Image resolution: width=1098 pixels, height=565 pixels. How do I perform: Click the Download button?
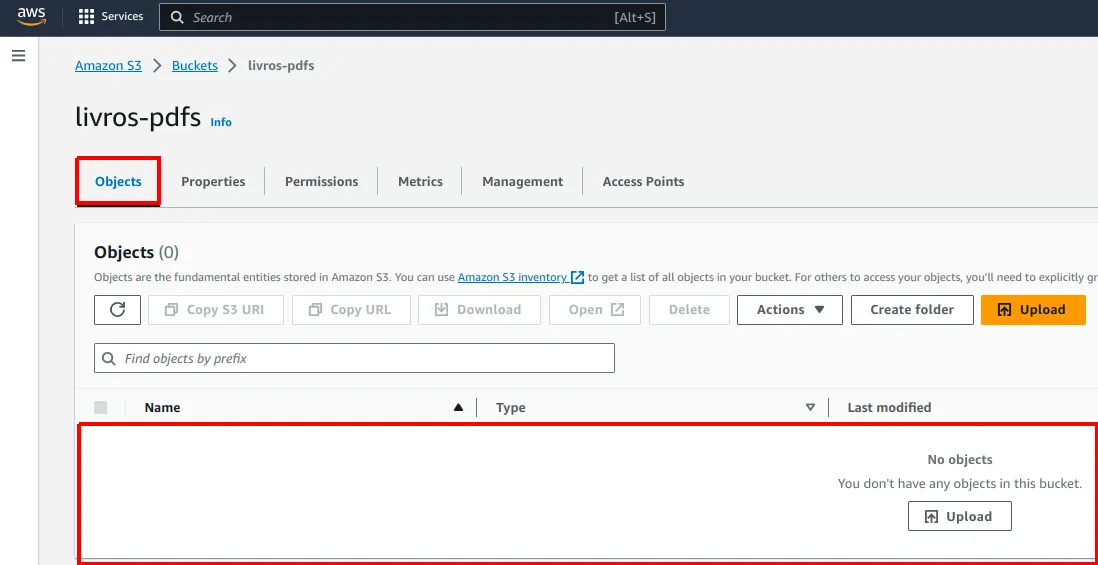[479, 309]
